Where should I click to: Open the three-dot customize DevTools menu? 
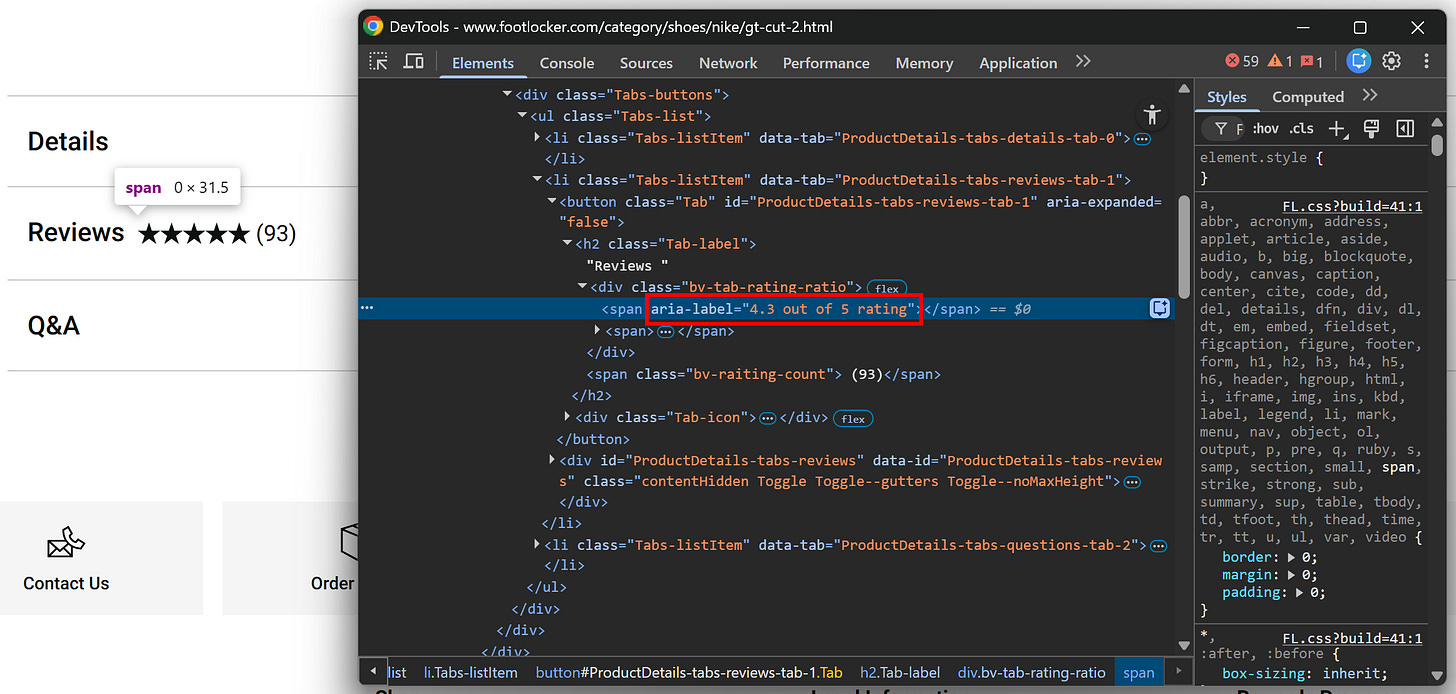click(x=1426, y=61)
